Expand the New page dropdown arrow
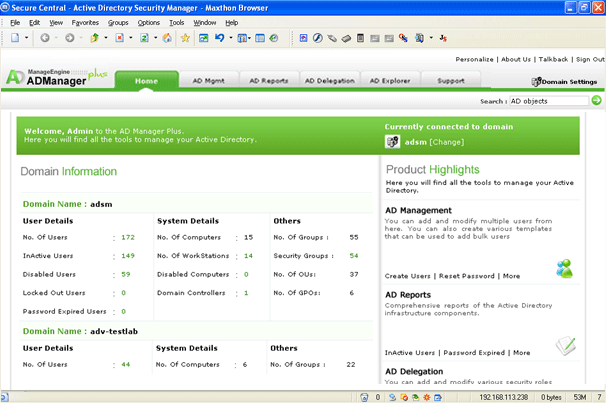 (x=26, y=38)
